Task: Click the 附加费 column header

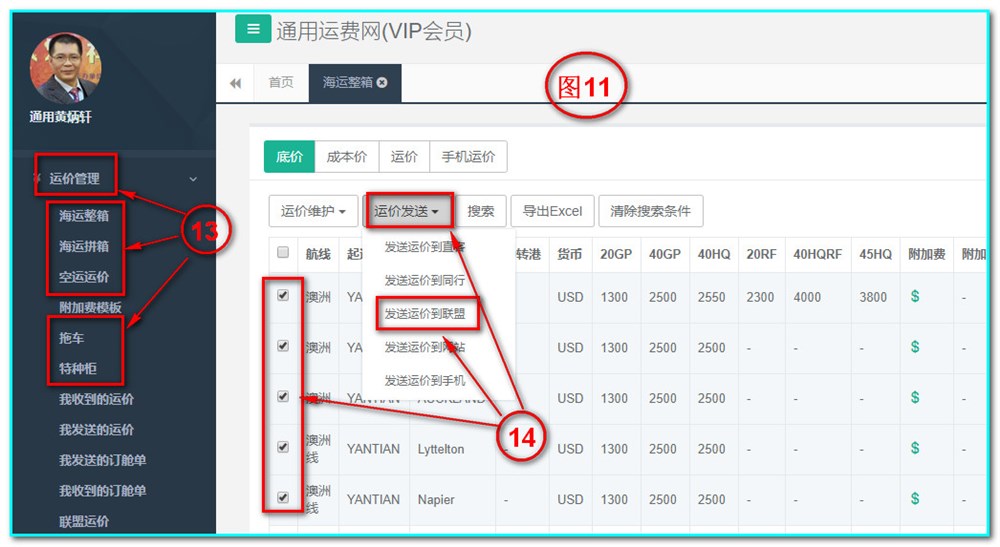Action: (927, 254)
